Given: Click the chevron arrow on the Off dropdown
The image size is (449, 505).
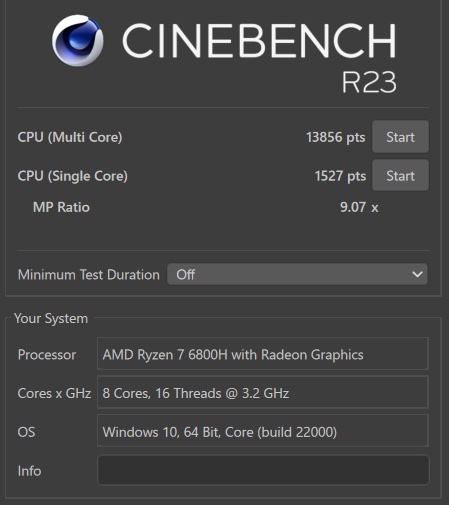Looking at the screenshot, I should (417, 274).
